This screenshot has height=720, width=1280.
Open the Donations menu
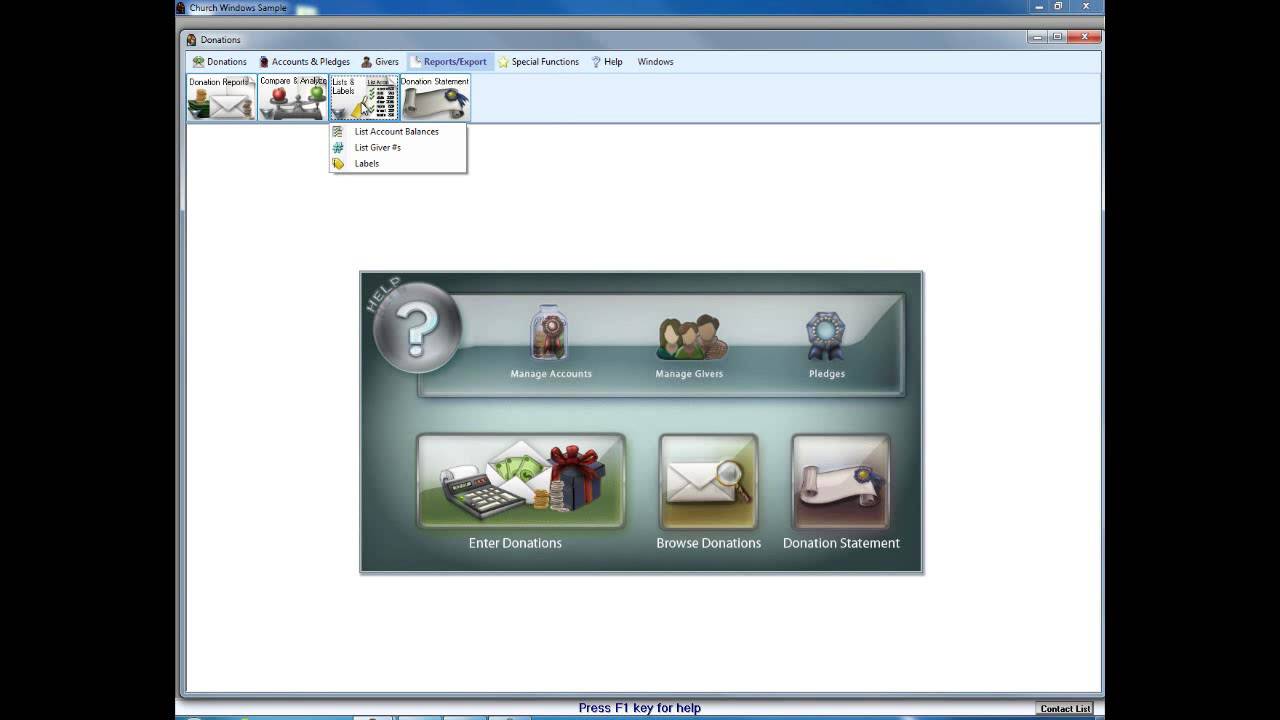click(x=220, y=62)
